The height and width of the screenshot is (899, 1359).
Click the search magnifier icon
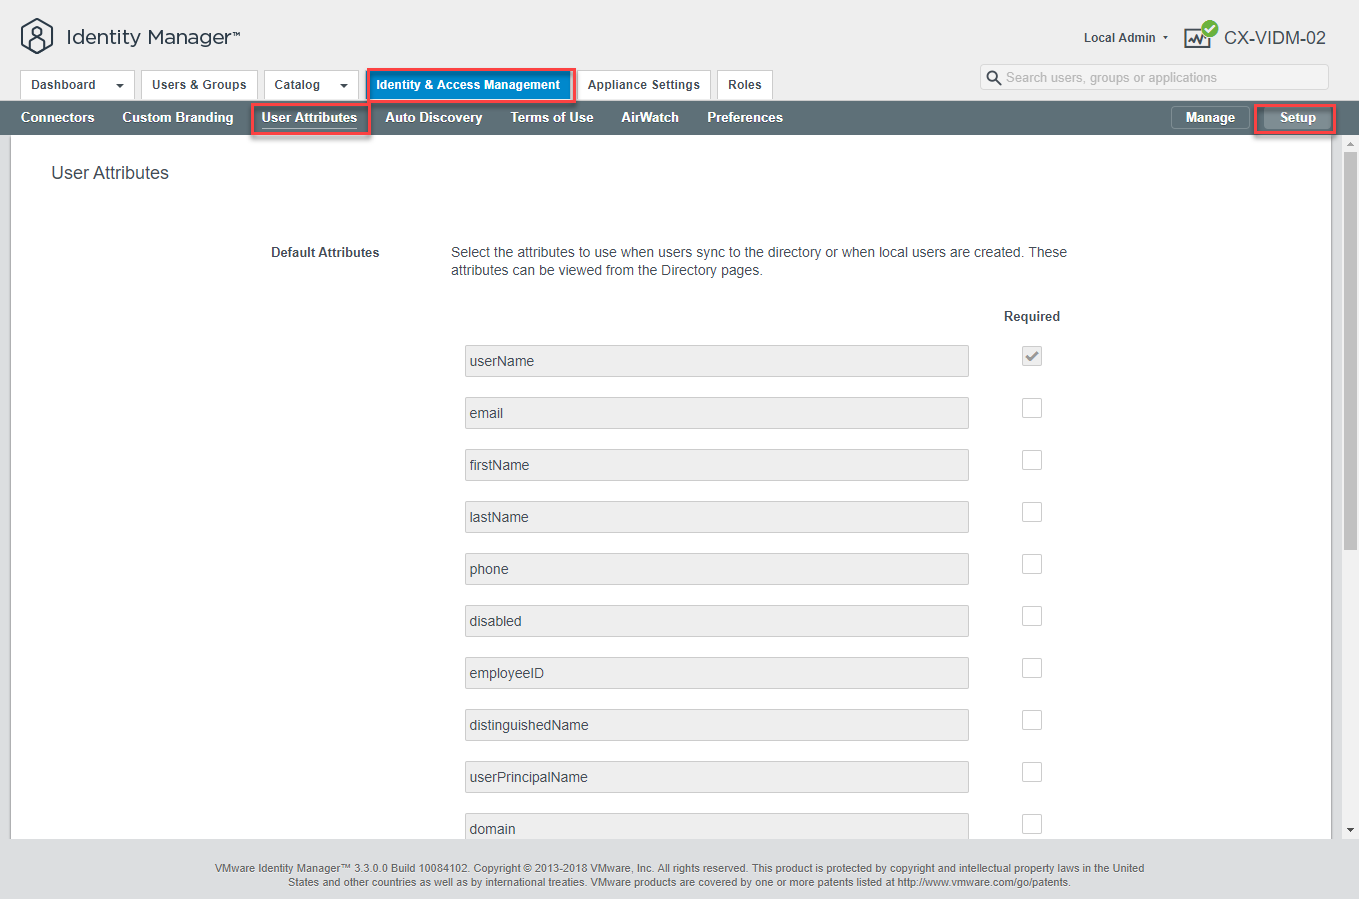tap(993, 78)
